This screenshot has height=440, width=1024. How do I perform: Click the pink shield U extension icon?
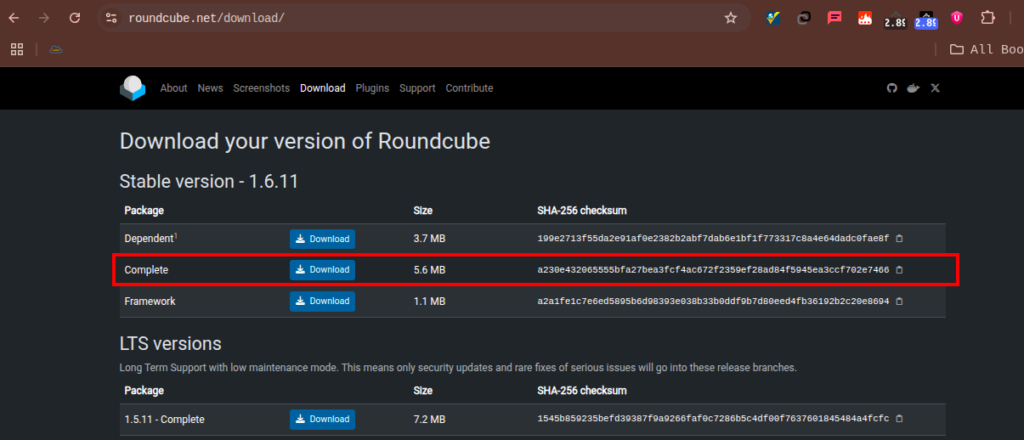click(957, 18)
